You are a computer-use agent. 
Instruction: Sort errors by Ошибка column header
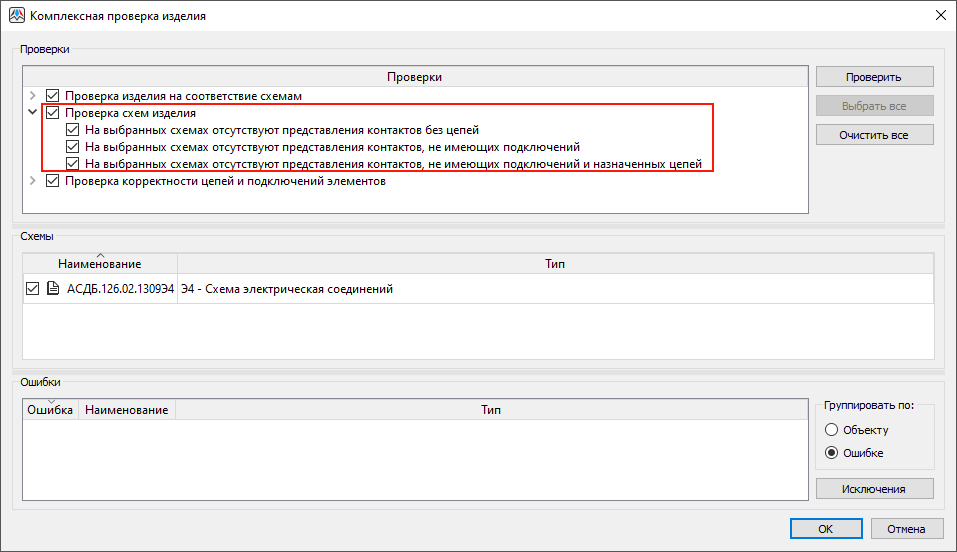point(50,410)
